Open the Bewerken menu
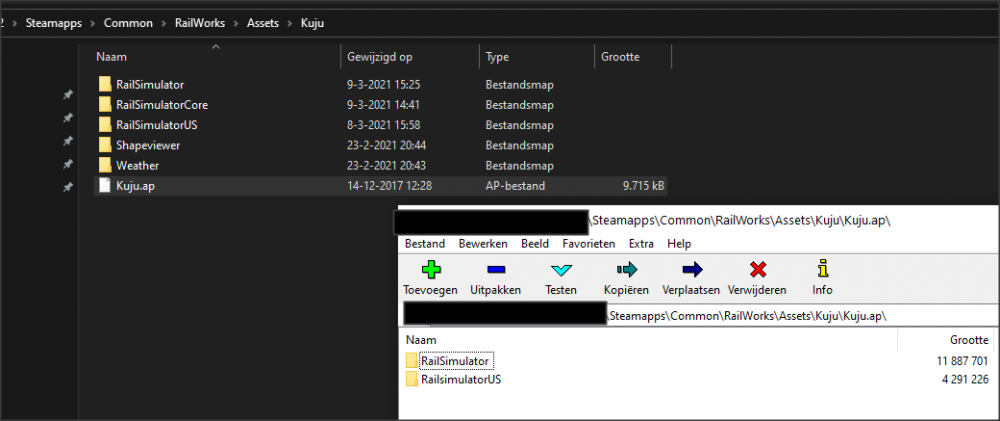 (x=482, y=244)
